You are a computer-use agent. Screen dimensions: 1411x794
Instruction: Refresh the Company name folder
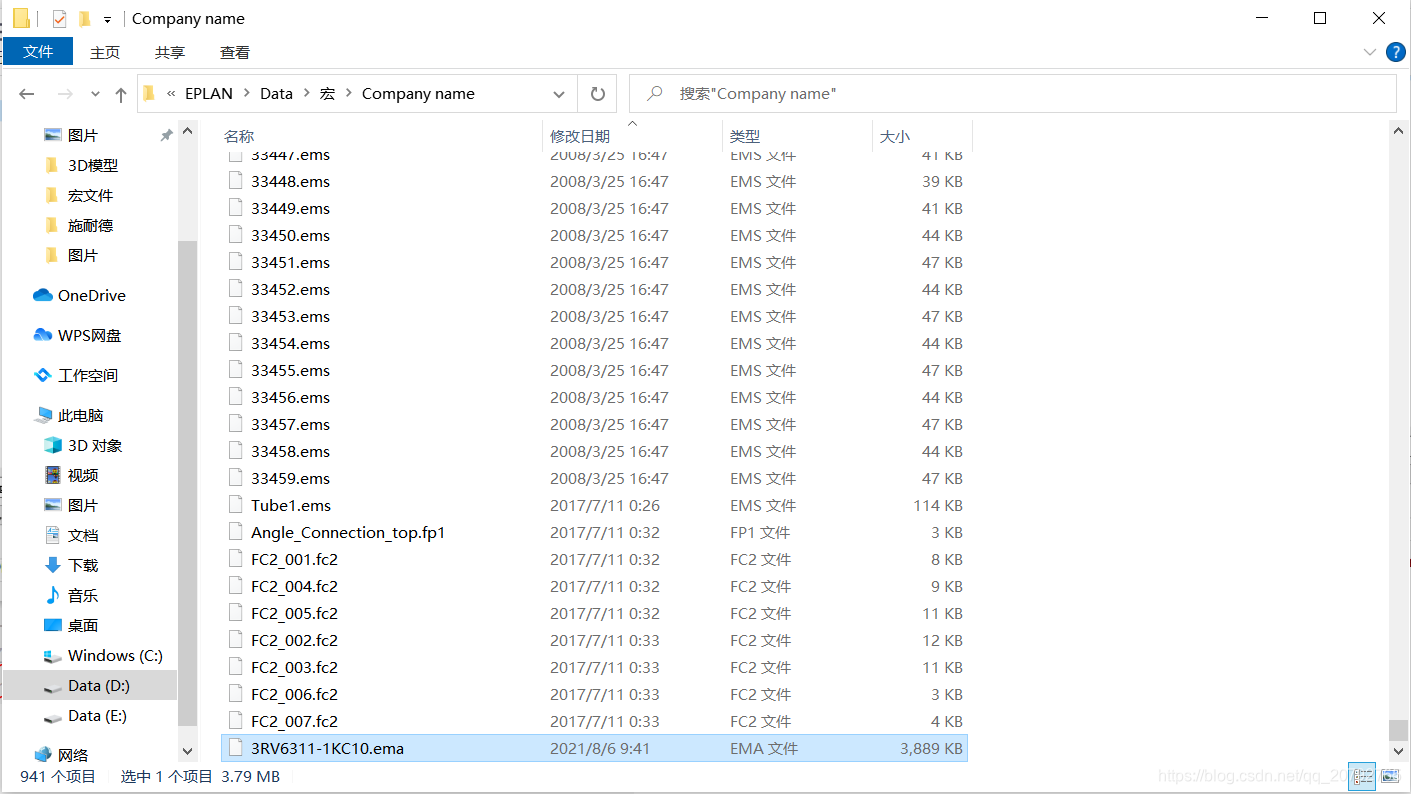[598, 94]
